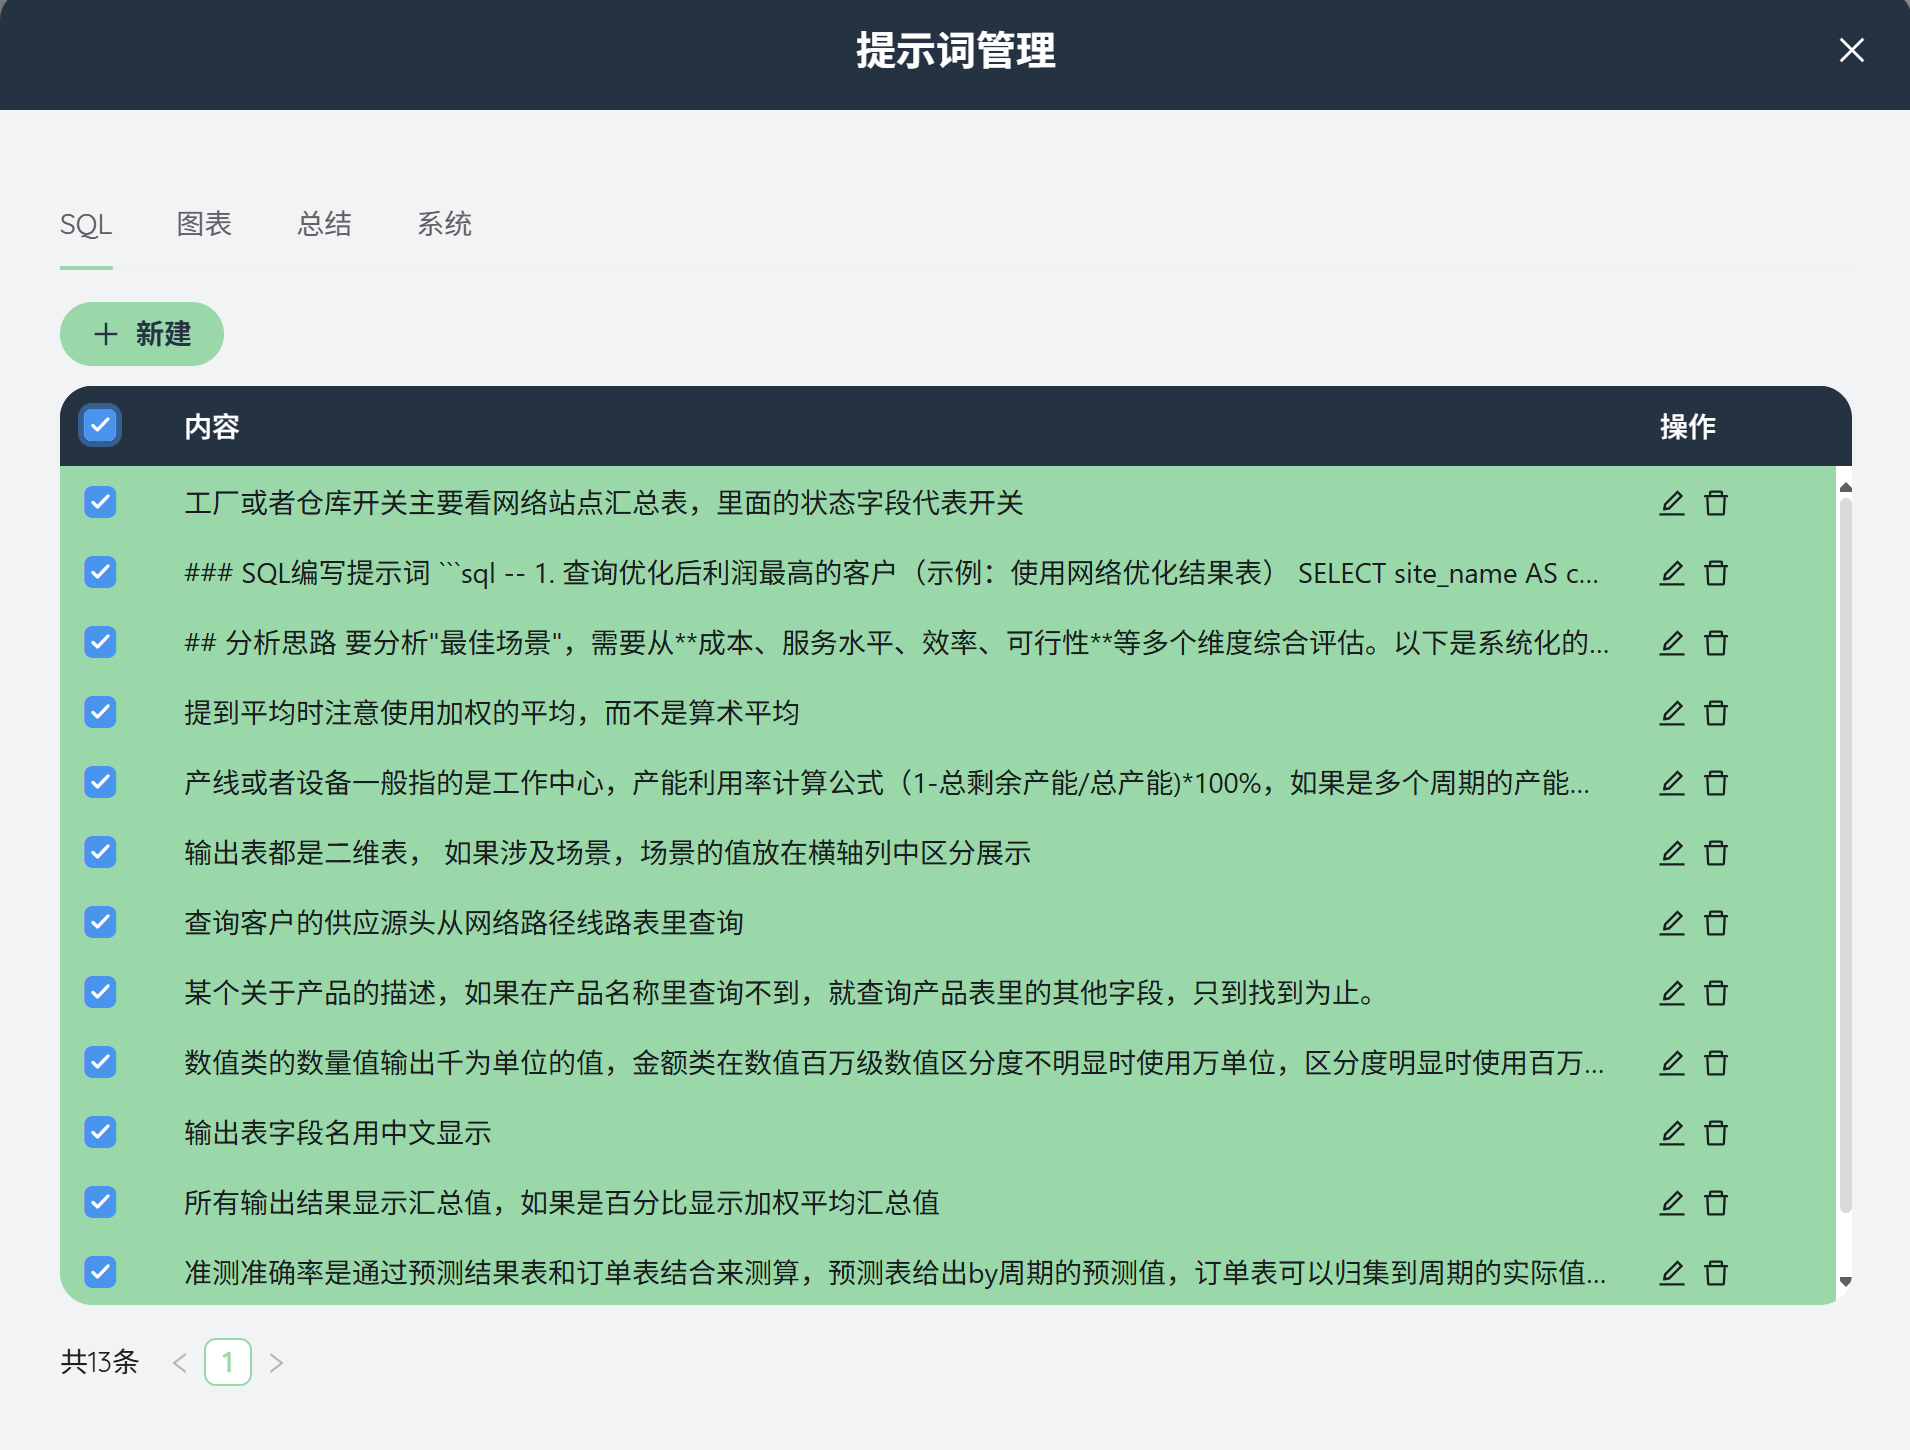1910x1450 pixels.
Task: Delete the 某个关于产品的描述 prompt row
Action: click(x=1716, y=993)
